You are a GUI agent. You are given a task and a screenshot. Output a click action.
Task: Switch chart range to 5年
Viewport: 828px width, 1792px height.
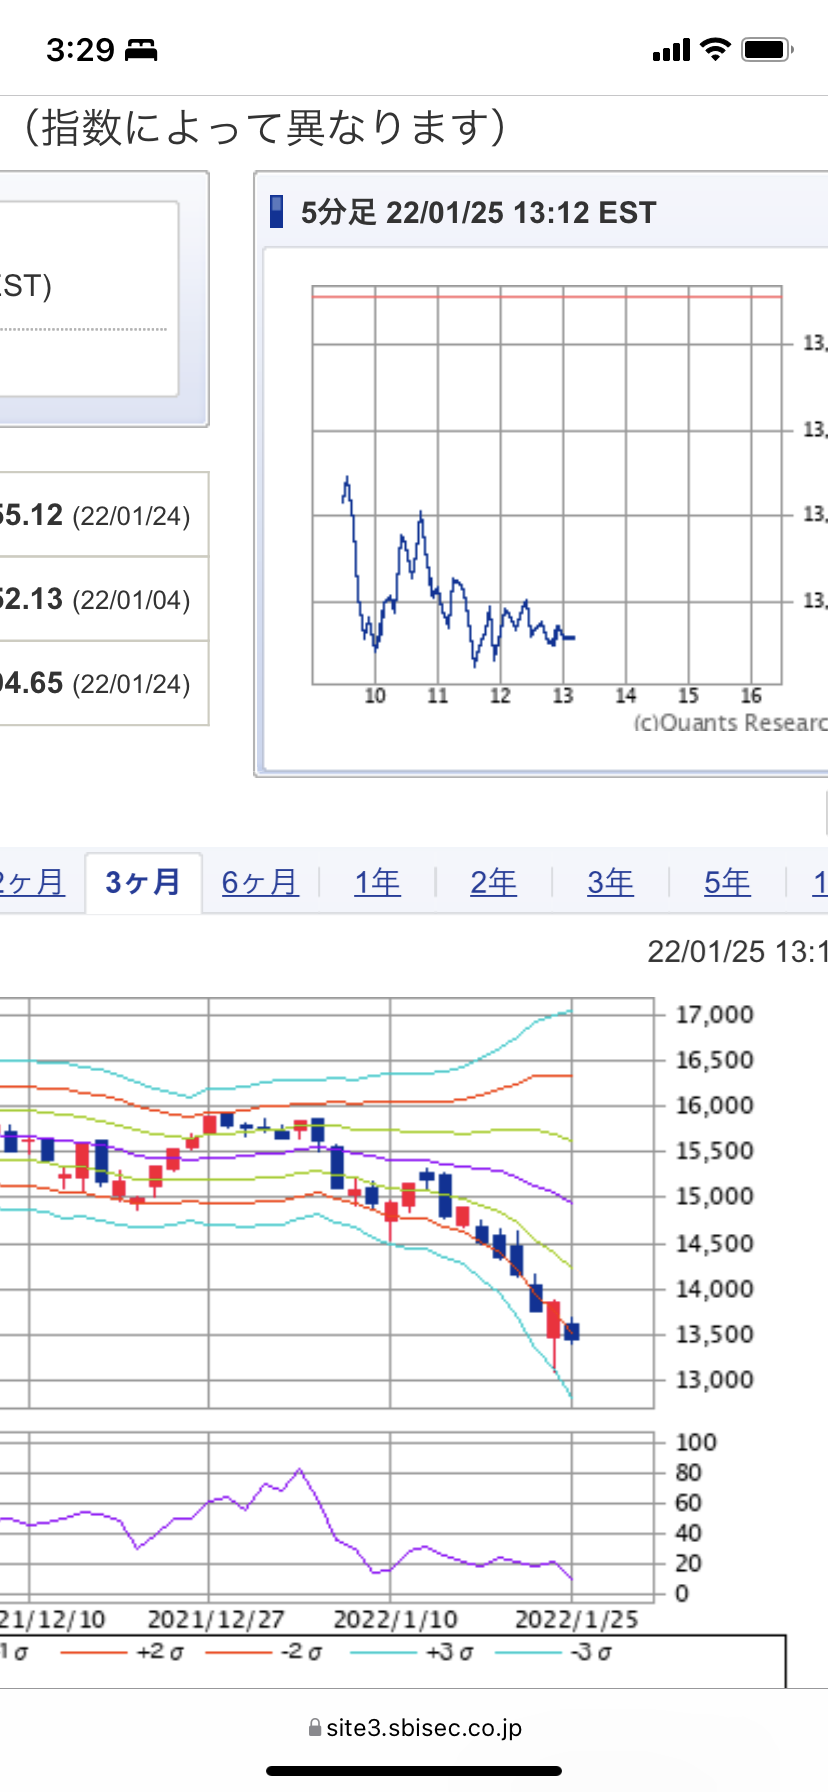[727, 882]
